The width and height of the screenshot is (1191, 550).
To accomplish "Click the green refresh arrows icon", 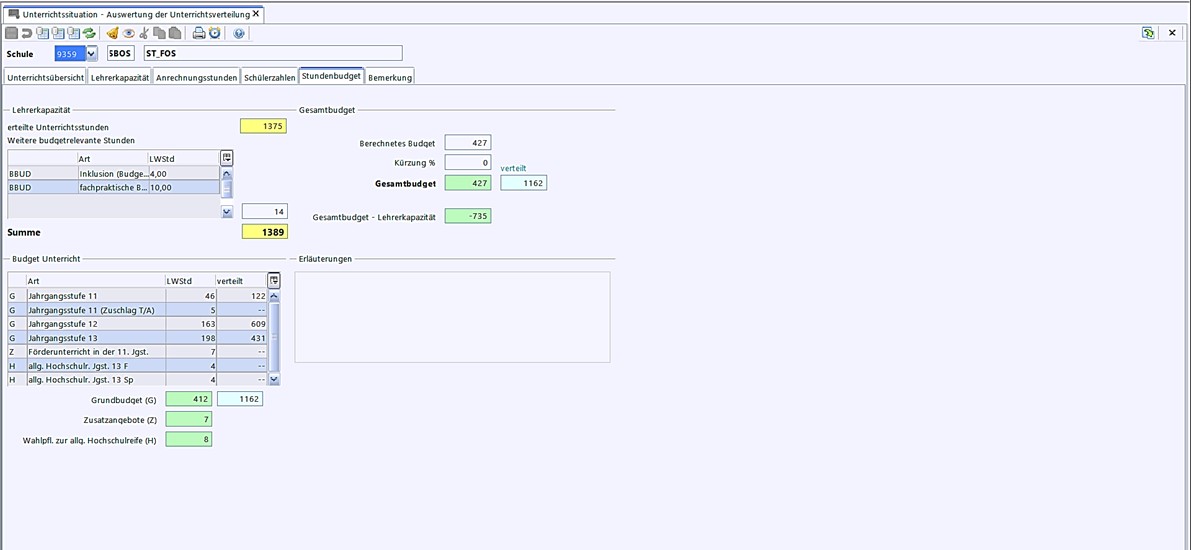I will click(x=89, y=33).
